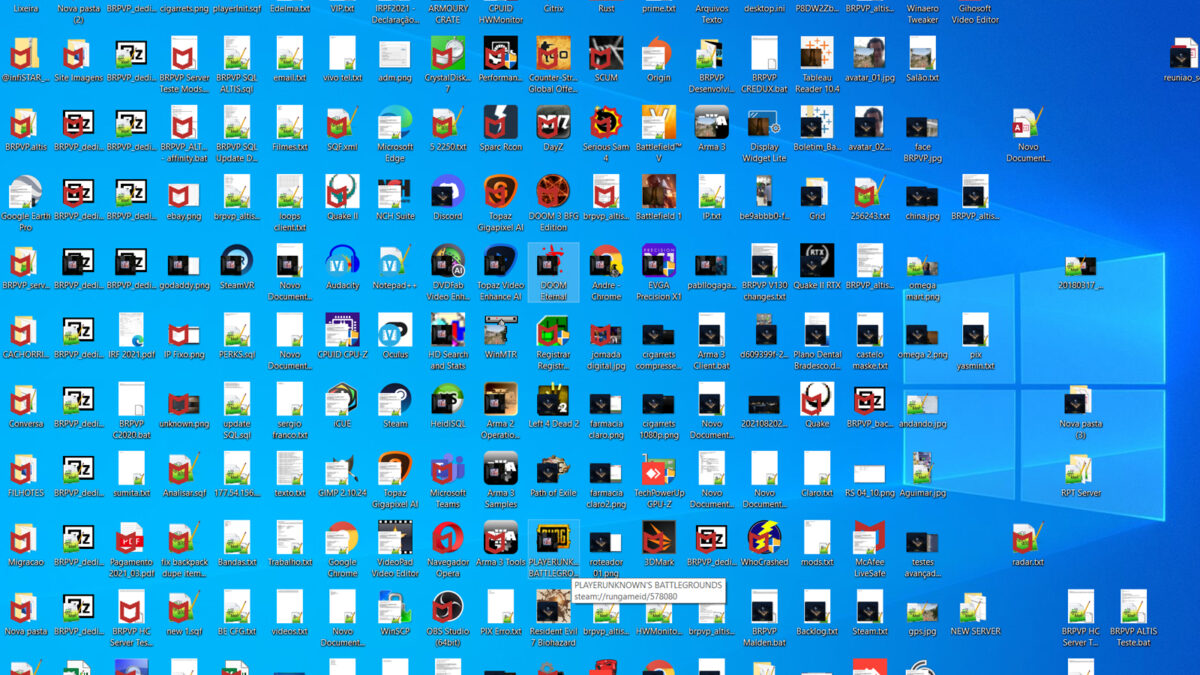Screen dimensions: 1200x675
Task: Click the Arma 2 Operation shortcut
Action: pyautogui.click(x=500, y=399)
